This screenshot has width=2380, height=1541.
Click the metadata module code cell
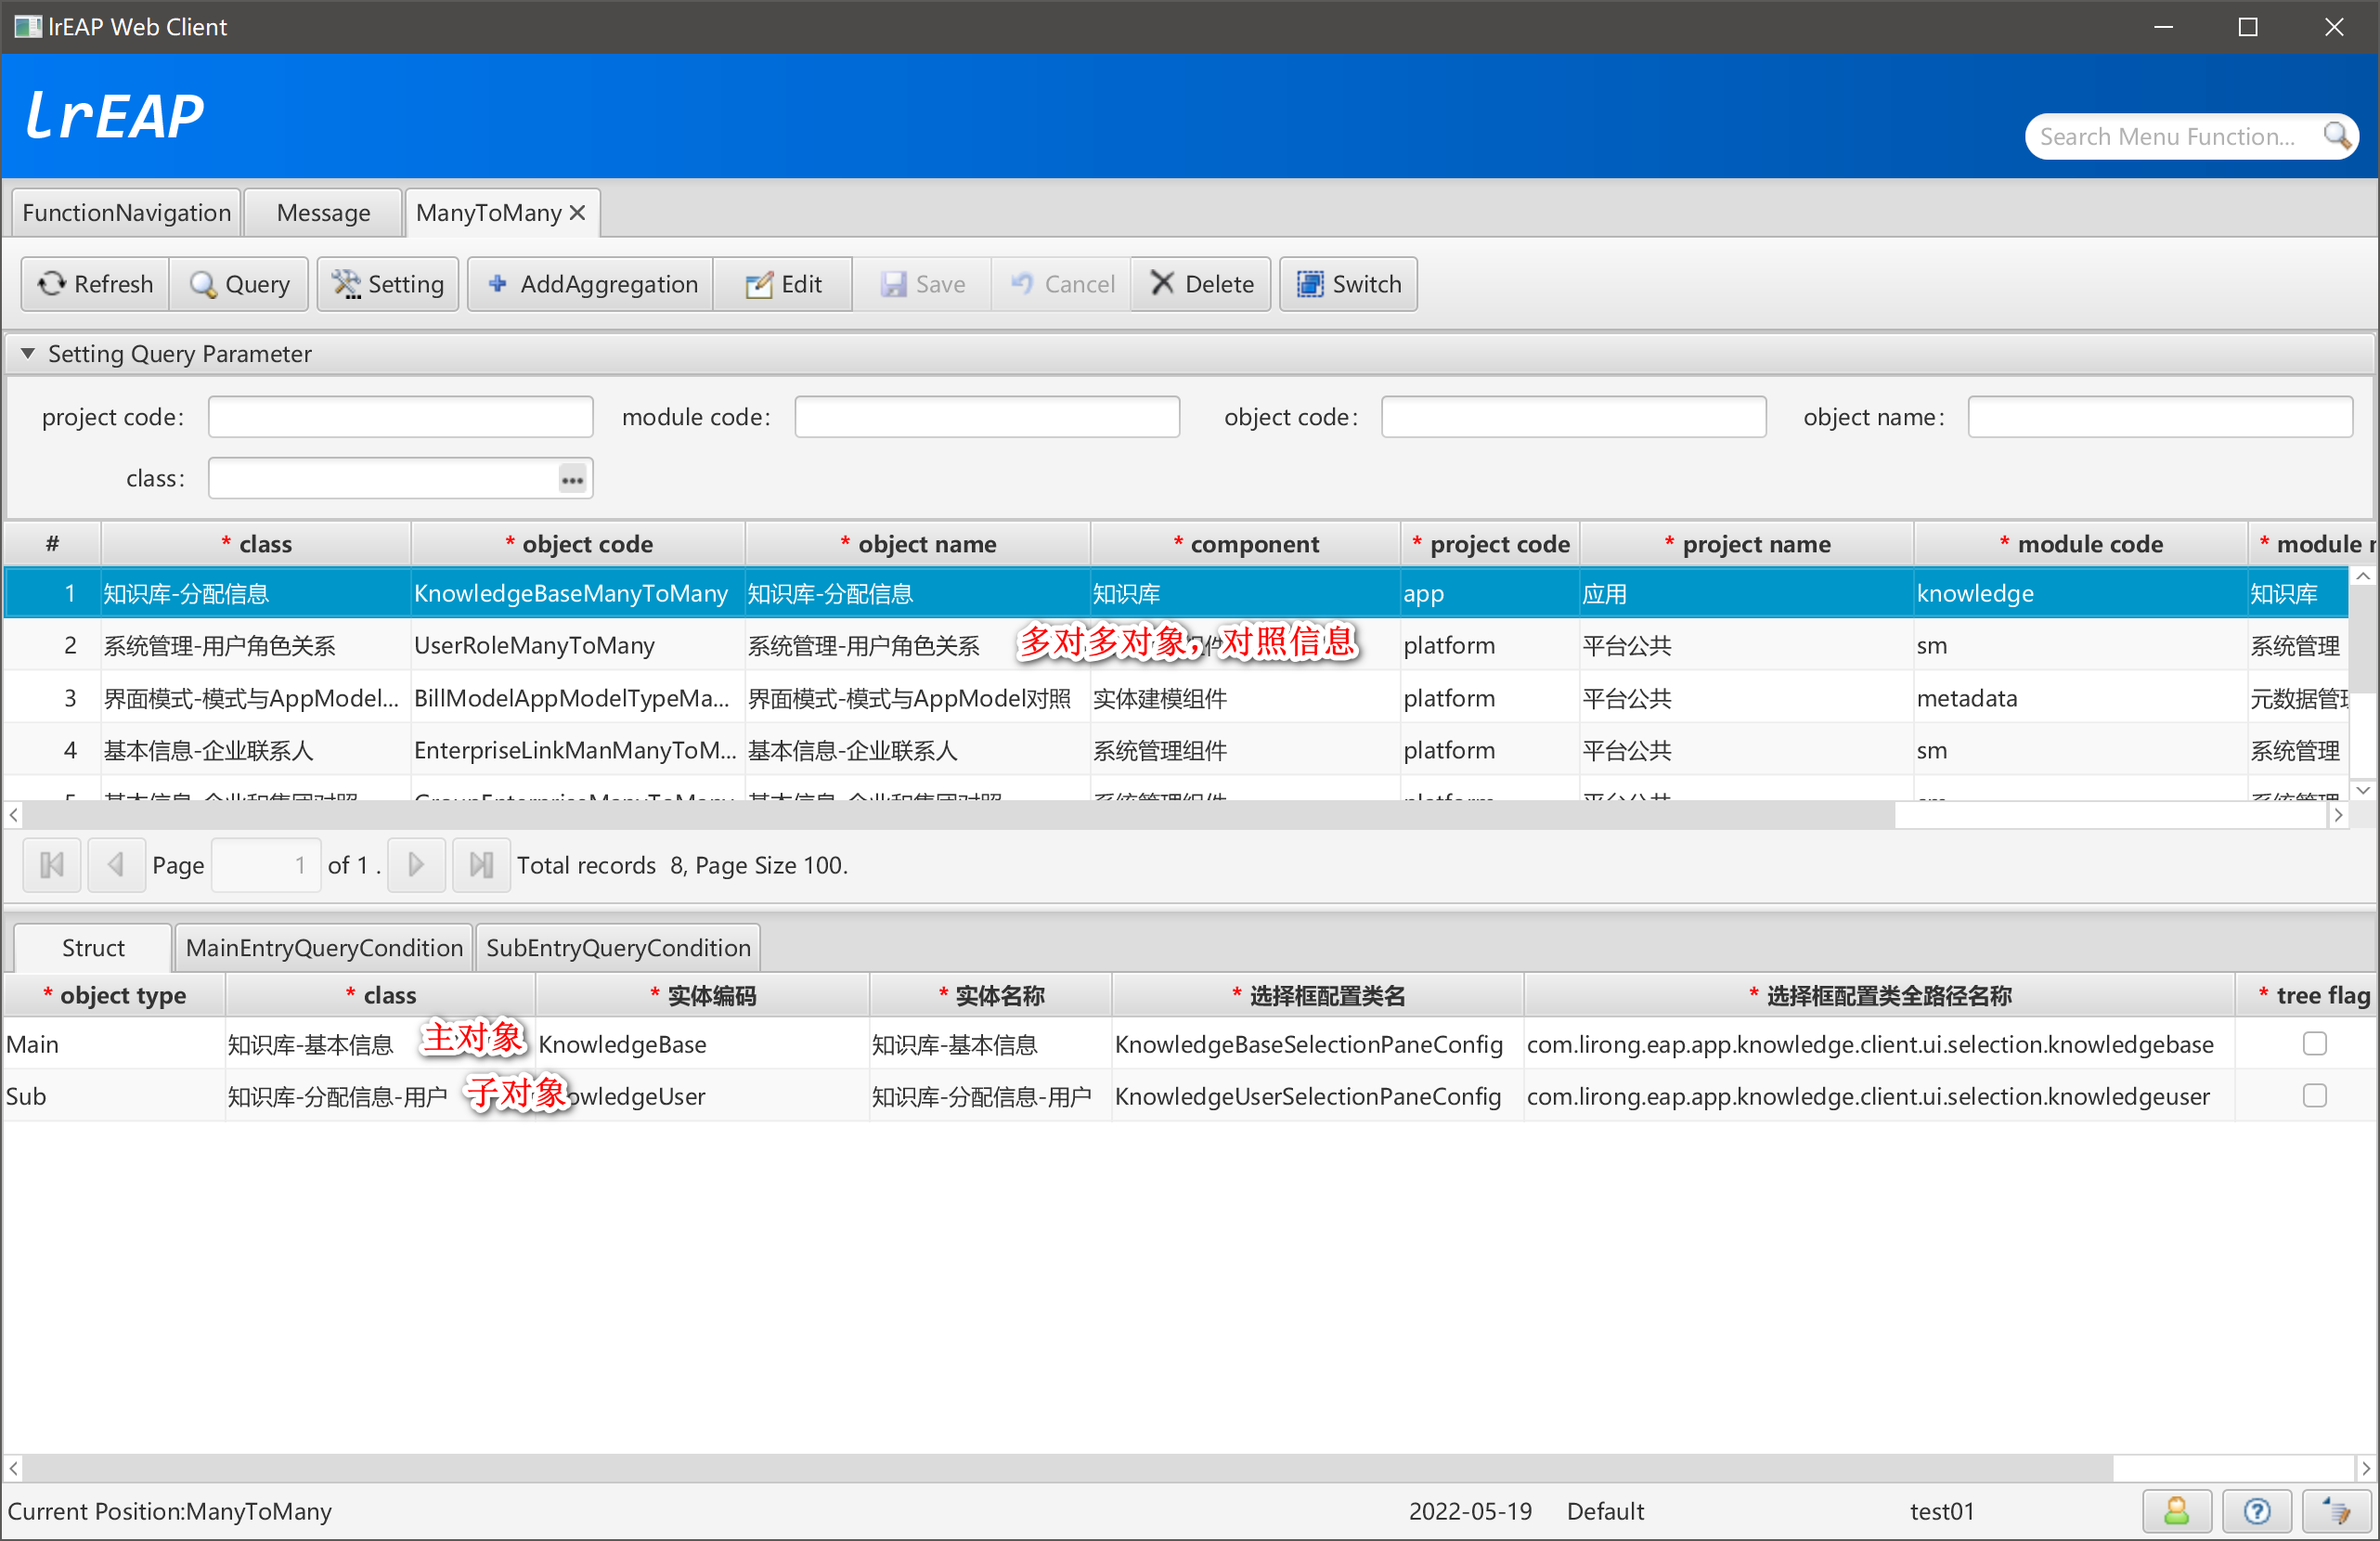(2080, 698)
